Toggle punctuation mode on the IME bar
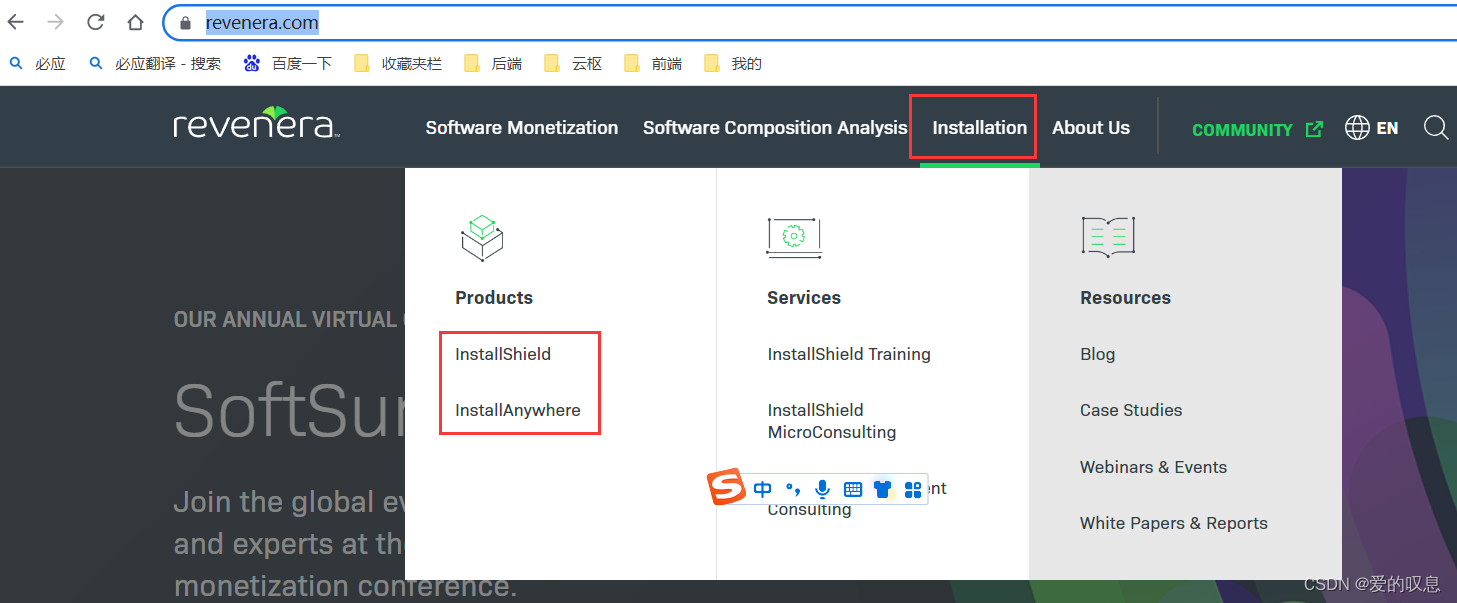 tap(793, 489)
